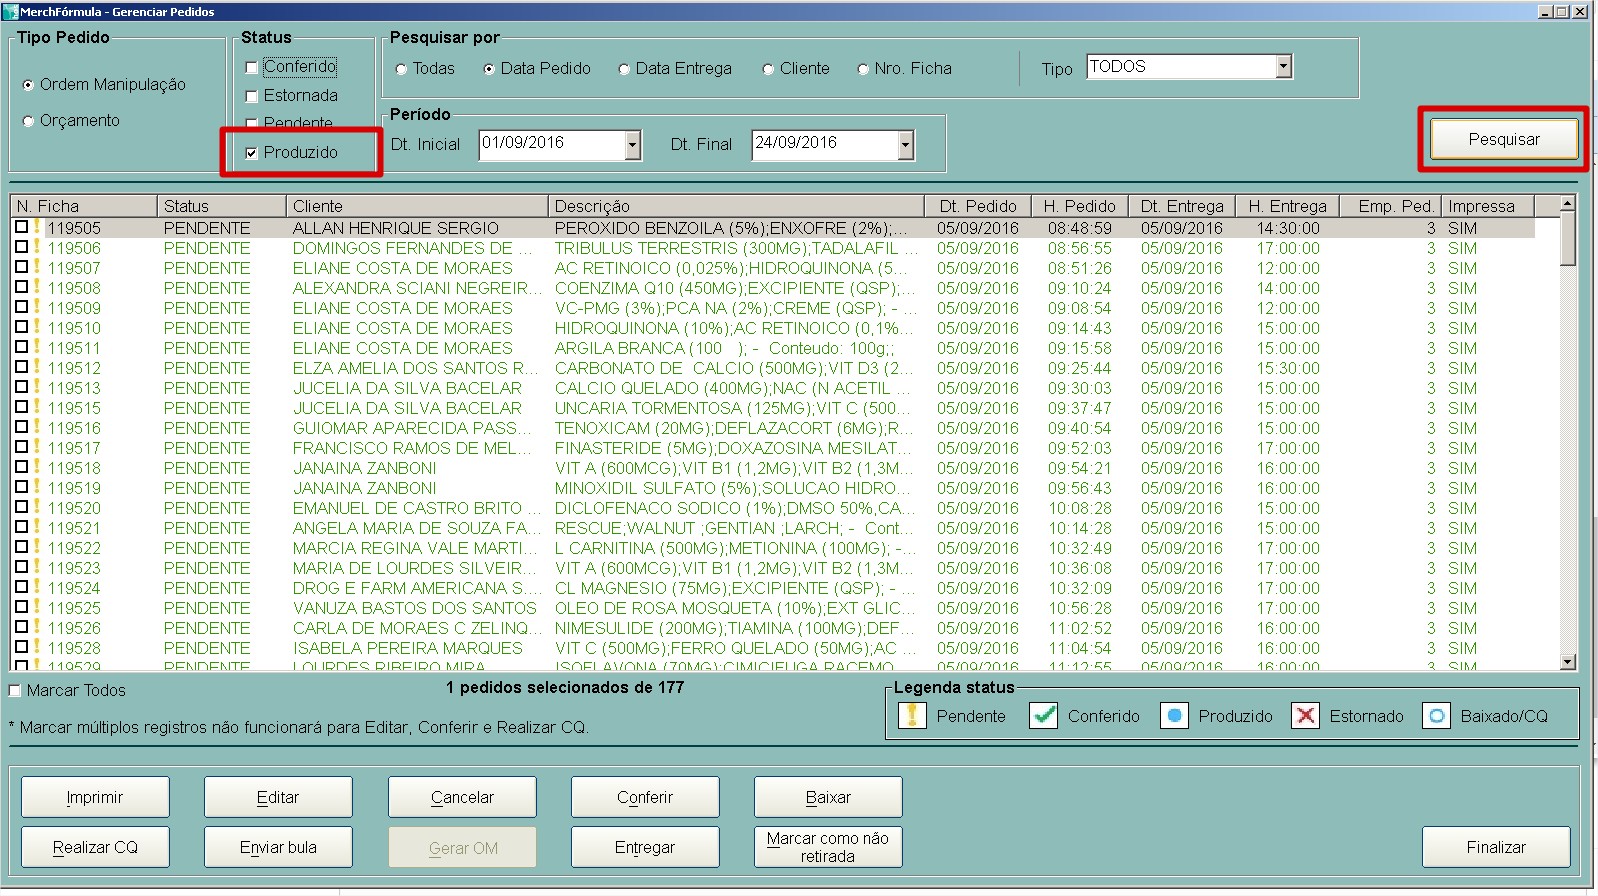Click the Produzido blue circle legend icon
Screen dimensions: 1598x896
[x=1174, y=716]
